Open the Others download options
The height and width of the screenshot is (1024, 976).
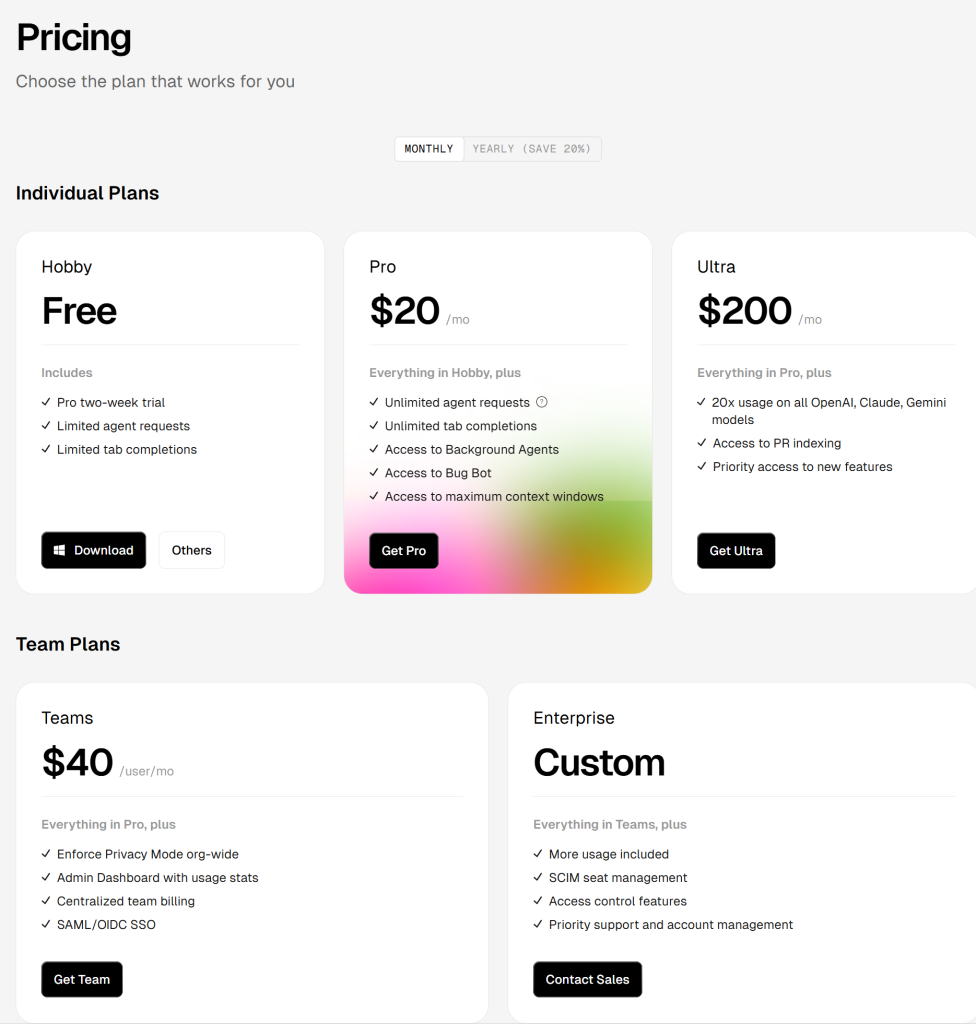coord(191,550)
